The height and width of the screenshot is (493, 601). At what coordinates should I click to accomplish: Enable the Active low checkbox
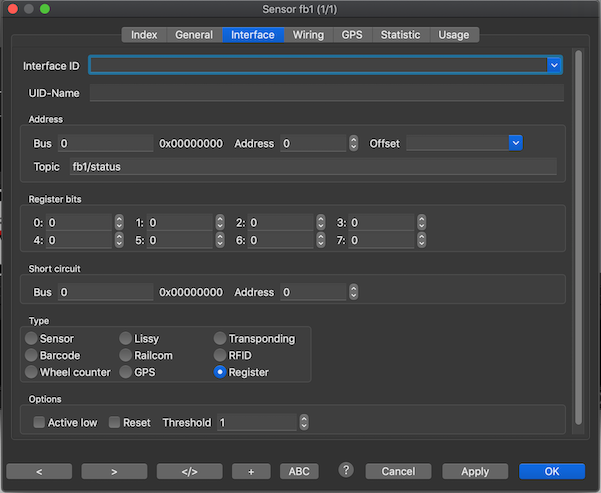(39, 423)
